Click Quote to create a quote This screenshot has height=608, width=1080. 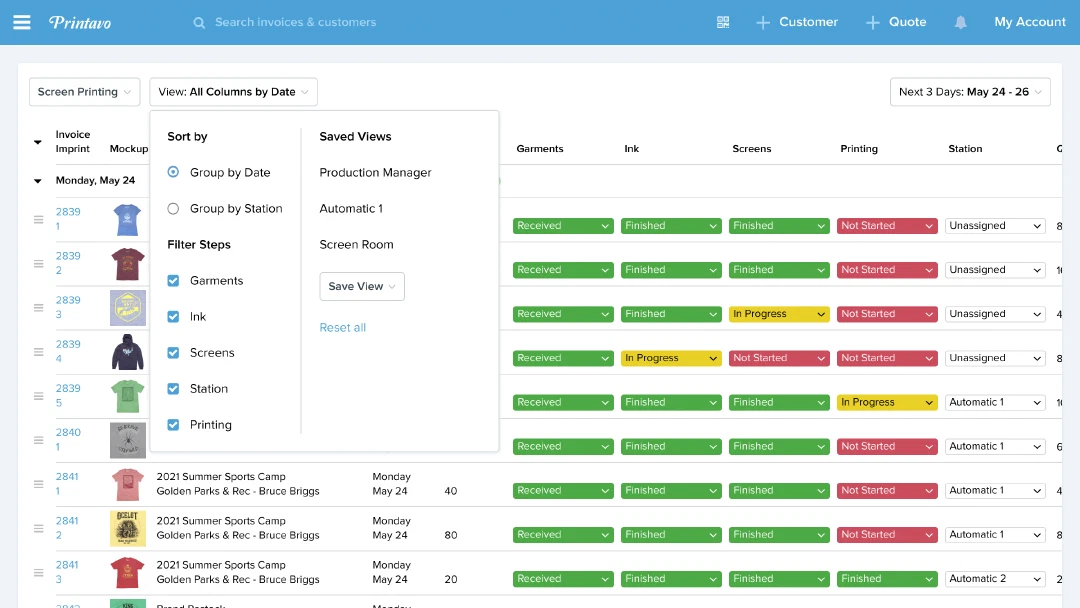pos(907,22)
